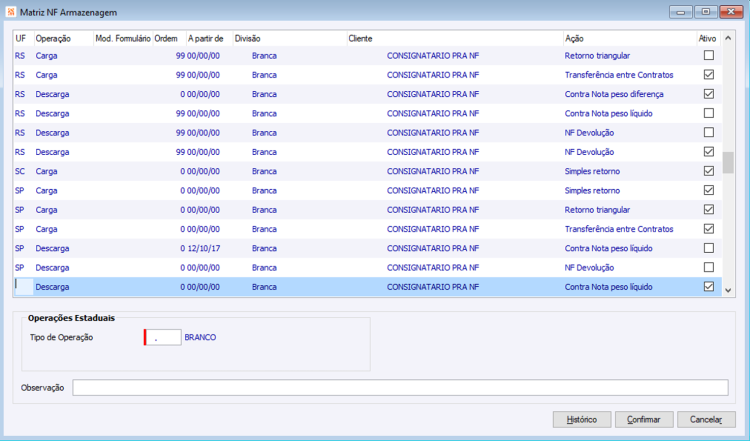Select the SC state cell
This screenshot has height=441, width=750.
(x=20, y=171)
